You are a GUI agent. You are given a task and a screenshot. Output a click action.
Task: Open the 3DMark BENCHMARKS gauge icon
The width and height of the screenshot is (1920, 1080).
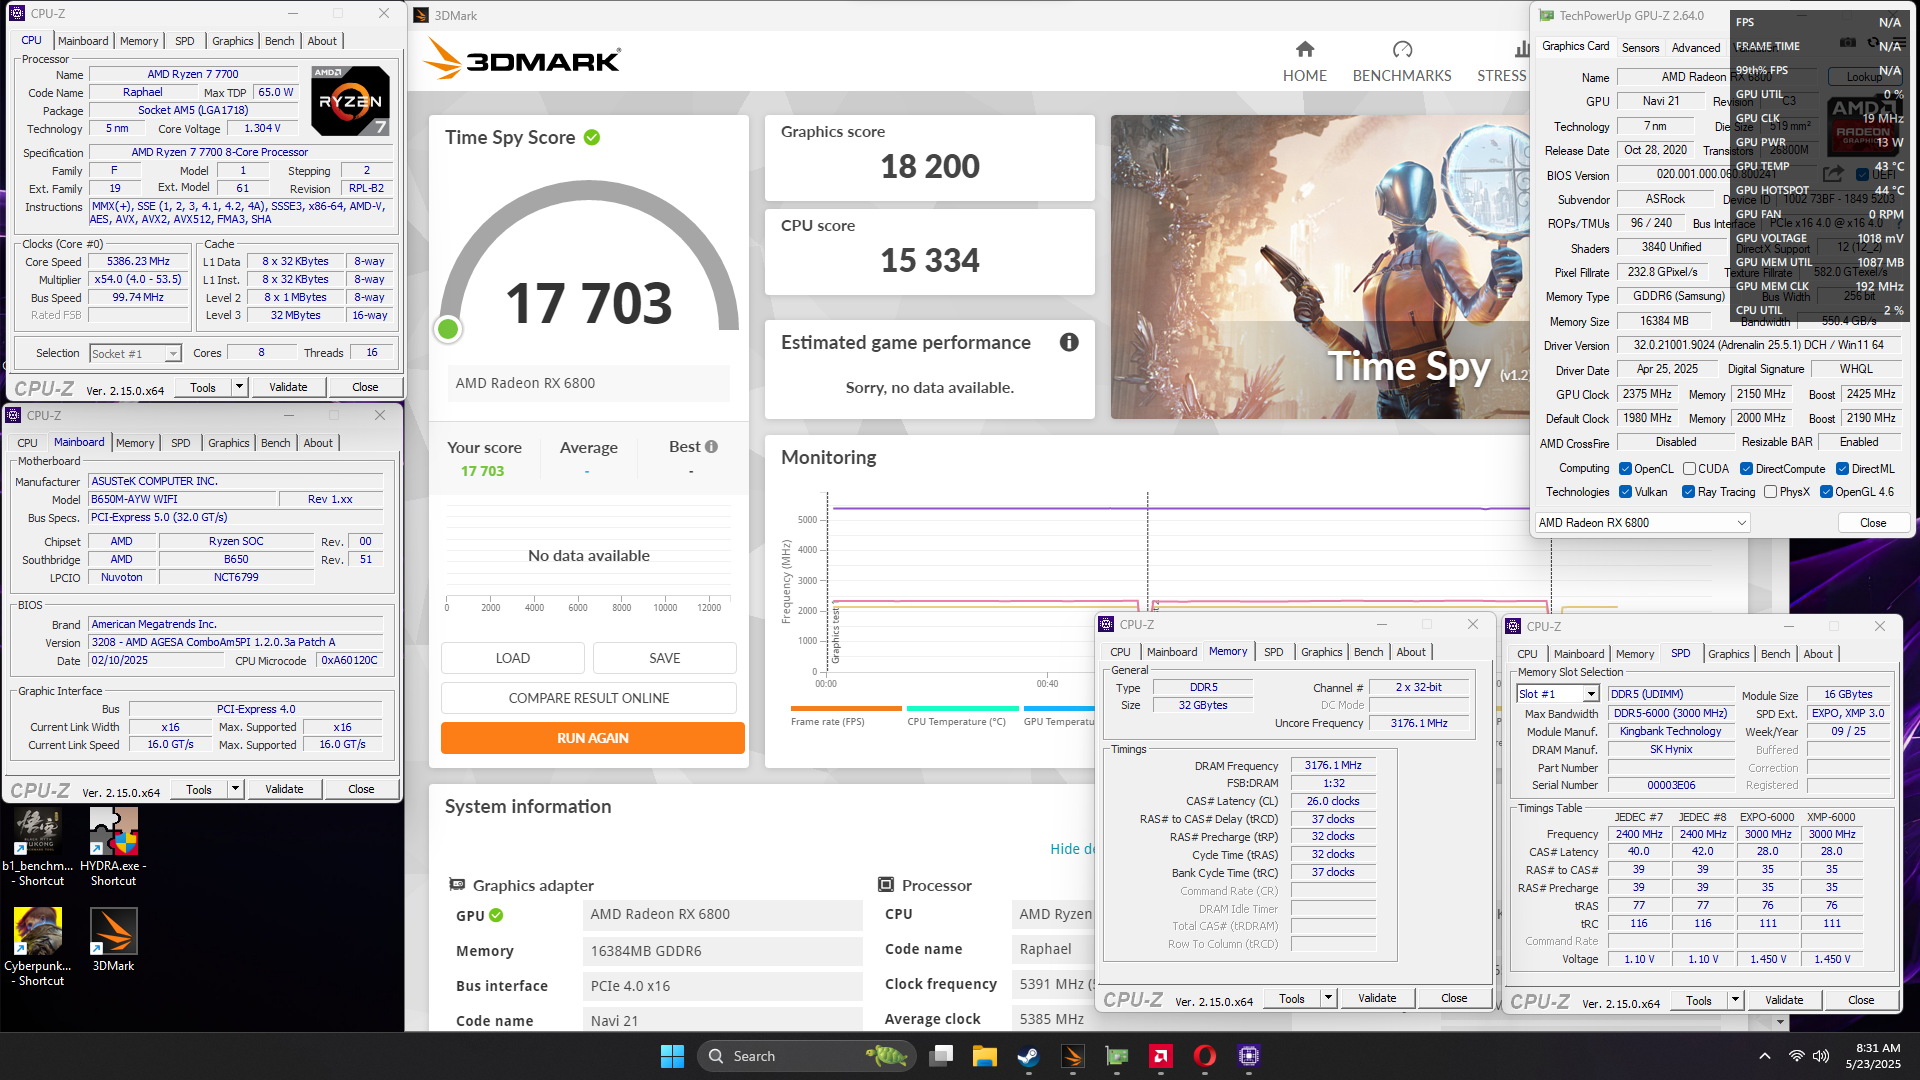[x=1402, y=49]
